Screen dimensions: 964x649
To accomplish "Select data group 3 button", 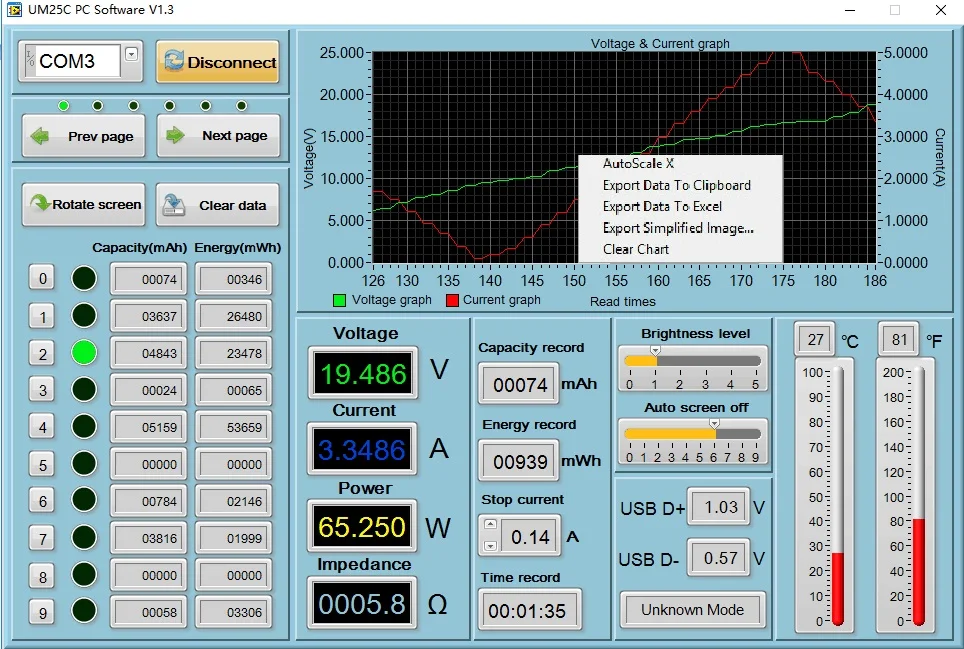I will point(42,390).
